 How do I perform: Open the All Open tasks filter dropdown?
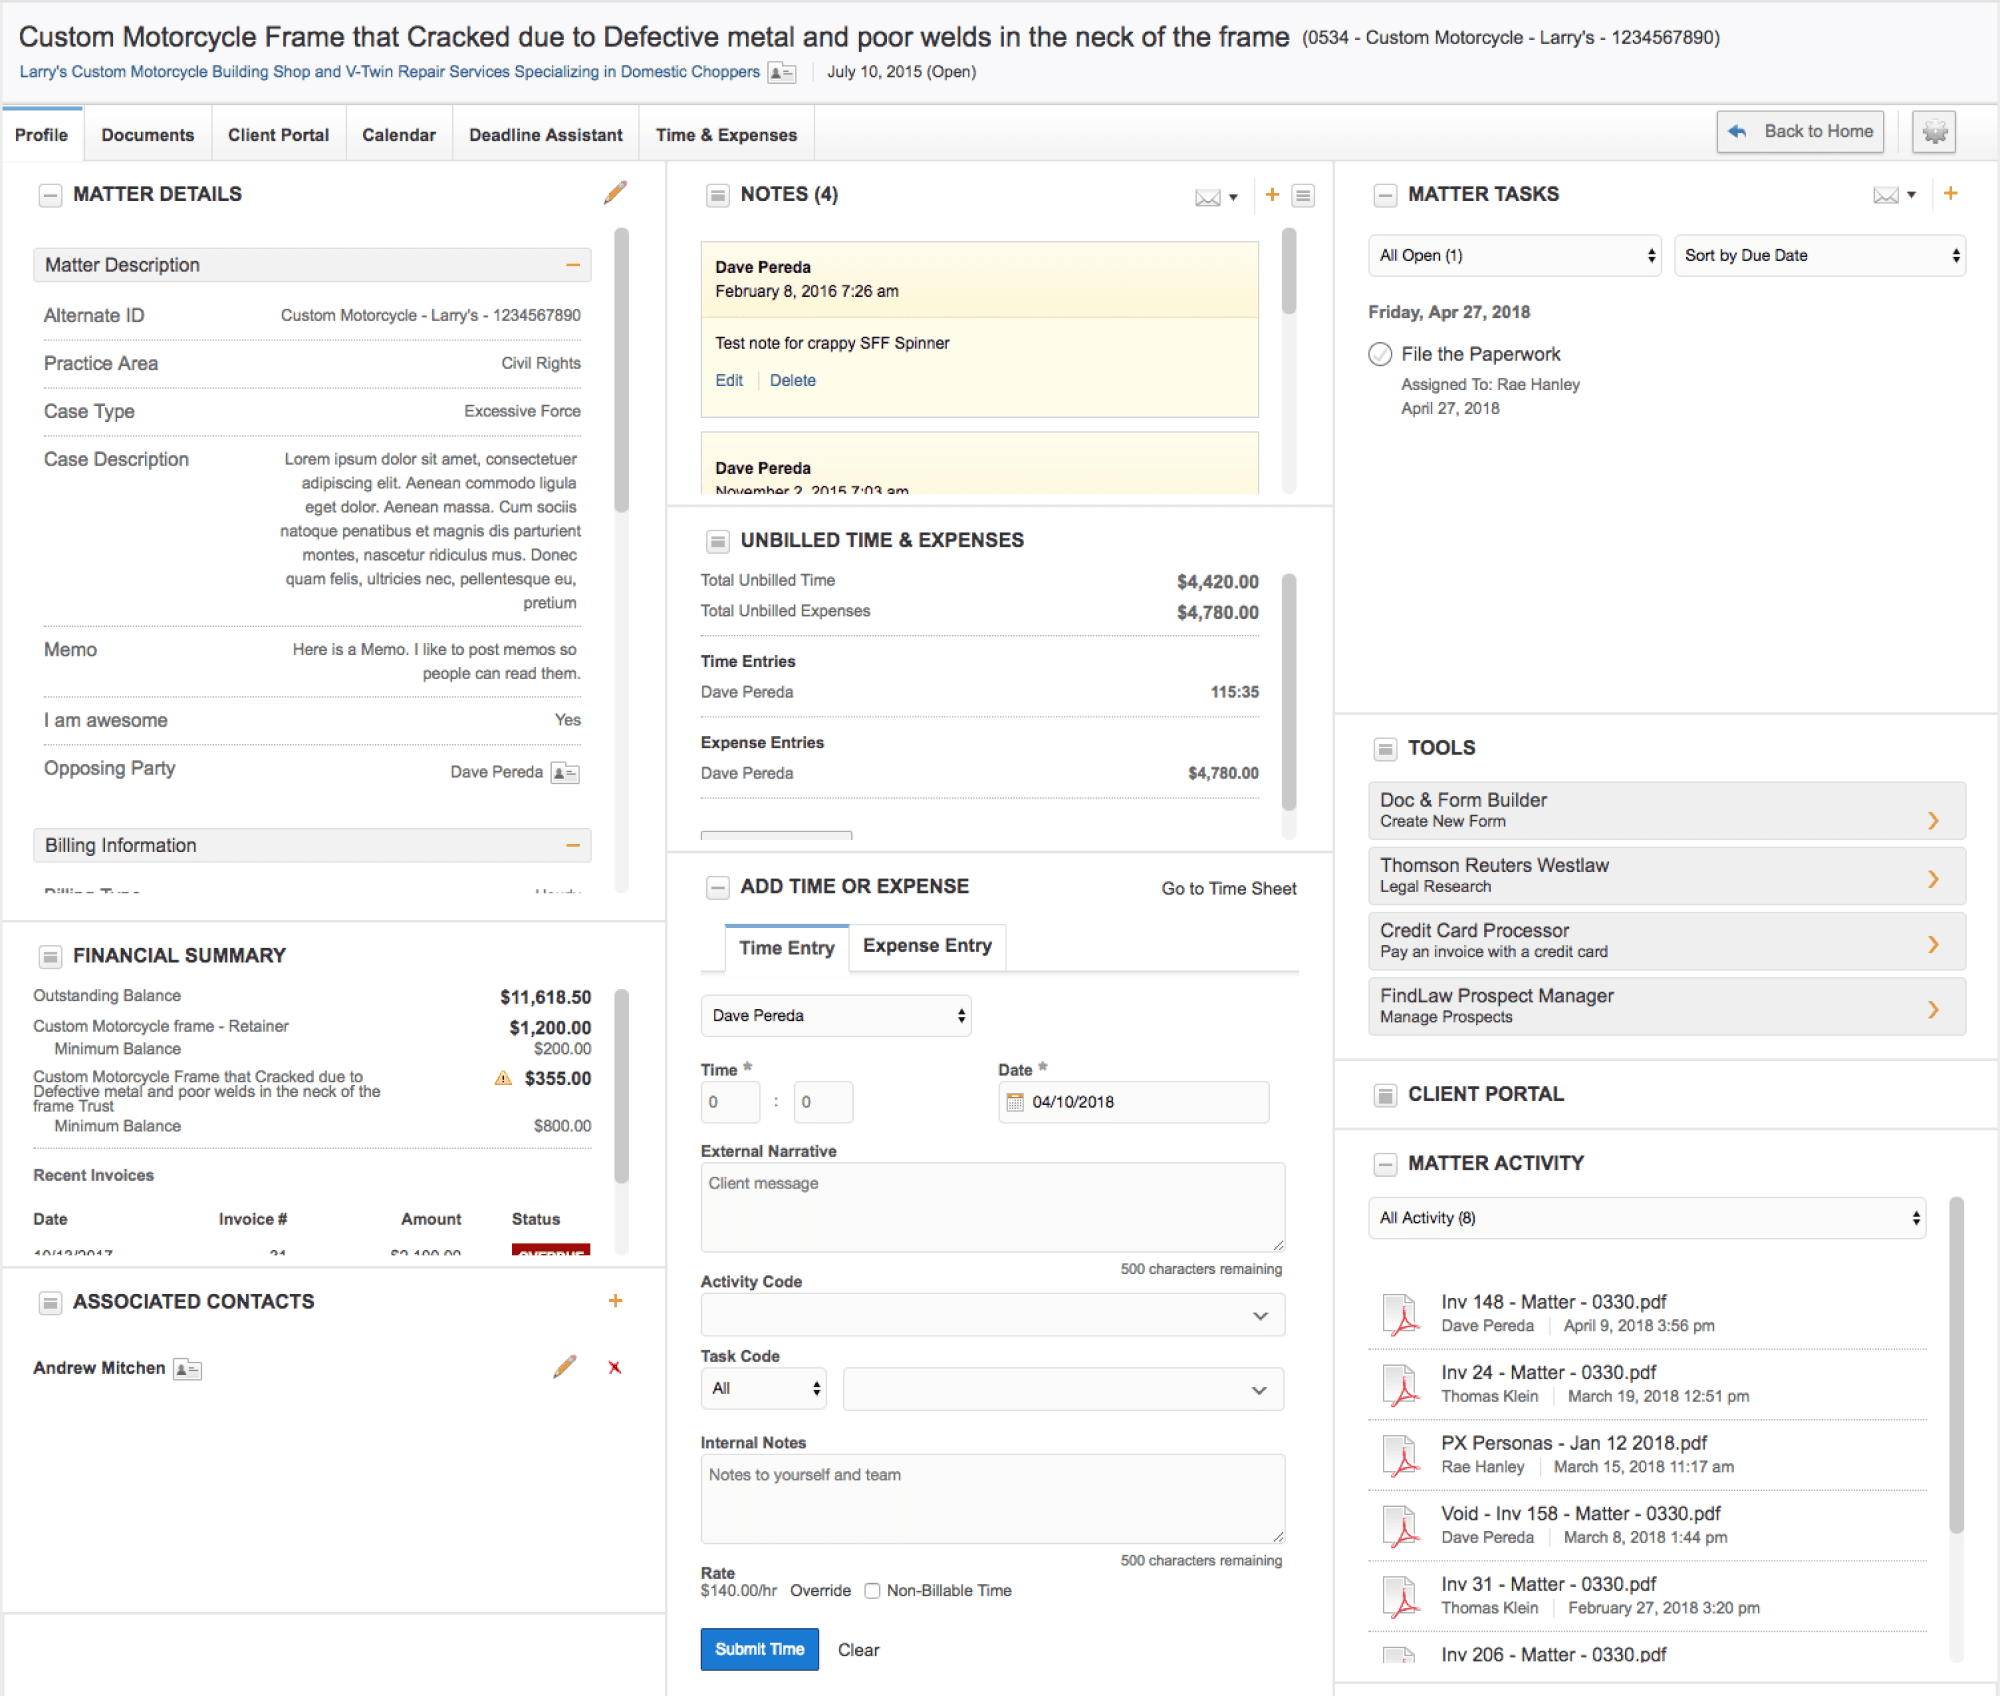coord(1514,256)
